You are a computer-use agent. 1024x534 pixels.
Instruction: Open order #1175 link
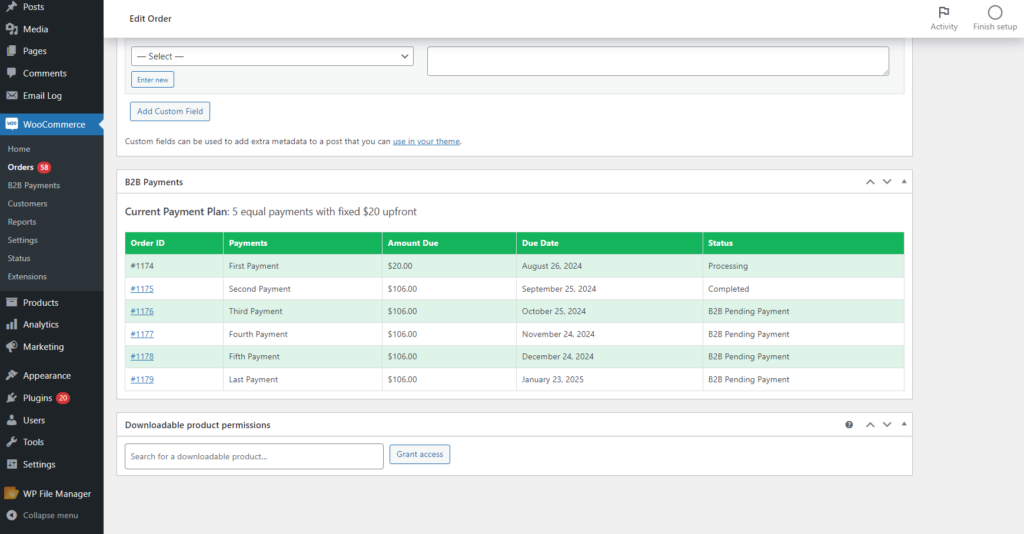(x=142, y=289)
